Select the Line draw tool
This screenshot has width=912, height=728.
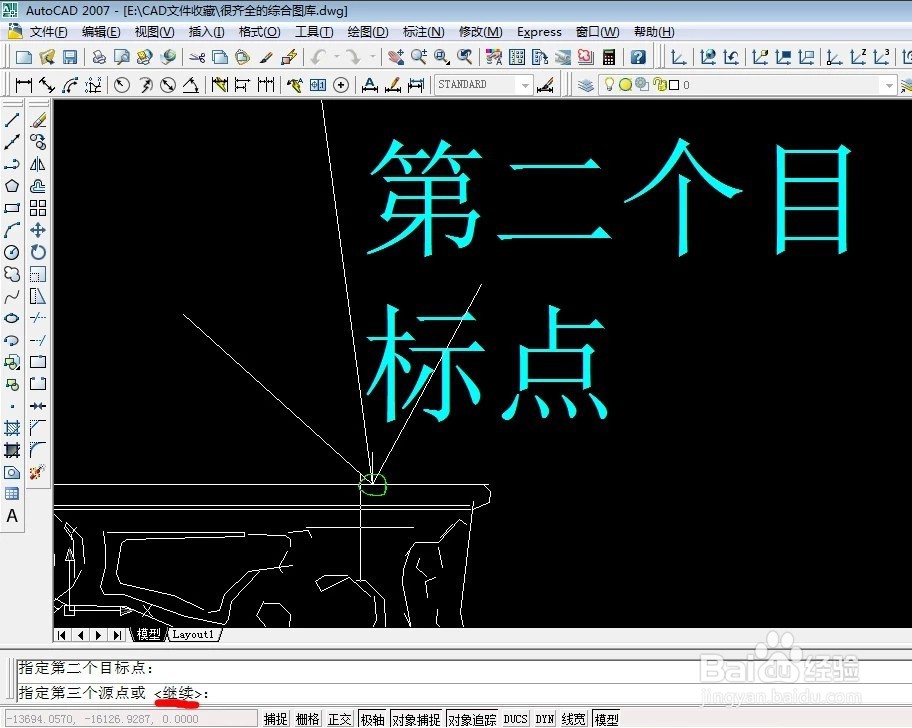coord(12,120)
